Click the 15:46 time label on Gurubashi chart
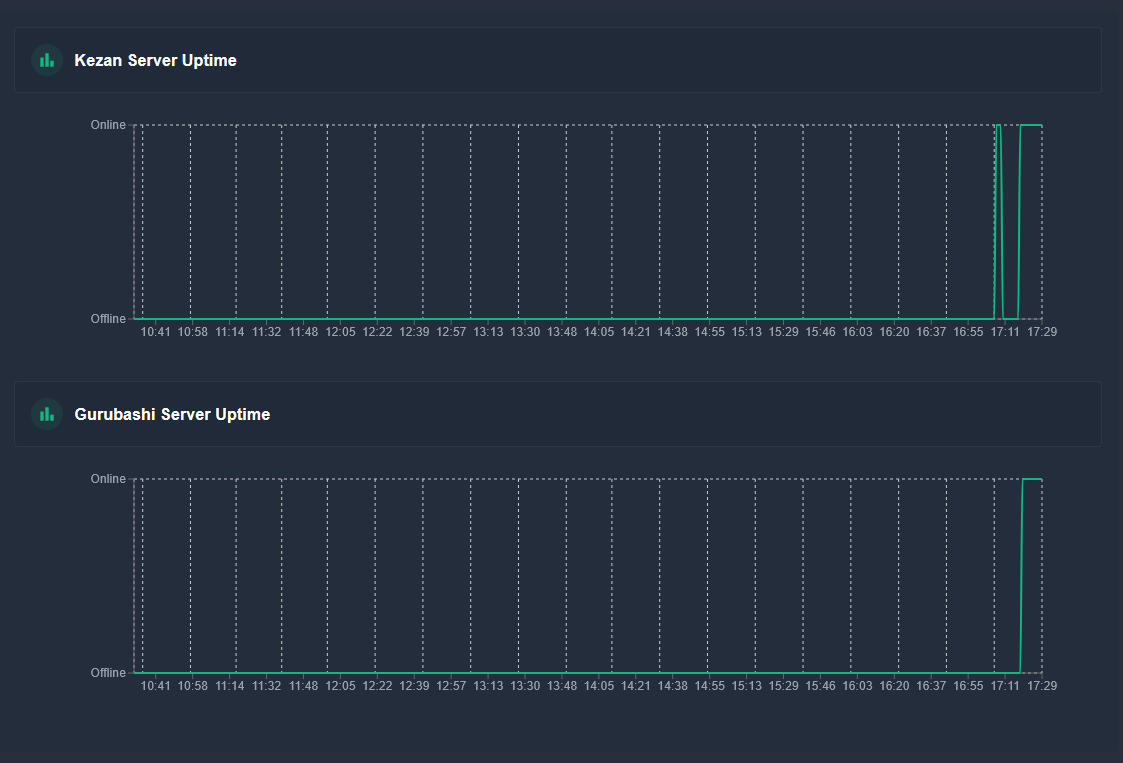Viewport: 1123px width, 763px height. (x=820, y=686)
